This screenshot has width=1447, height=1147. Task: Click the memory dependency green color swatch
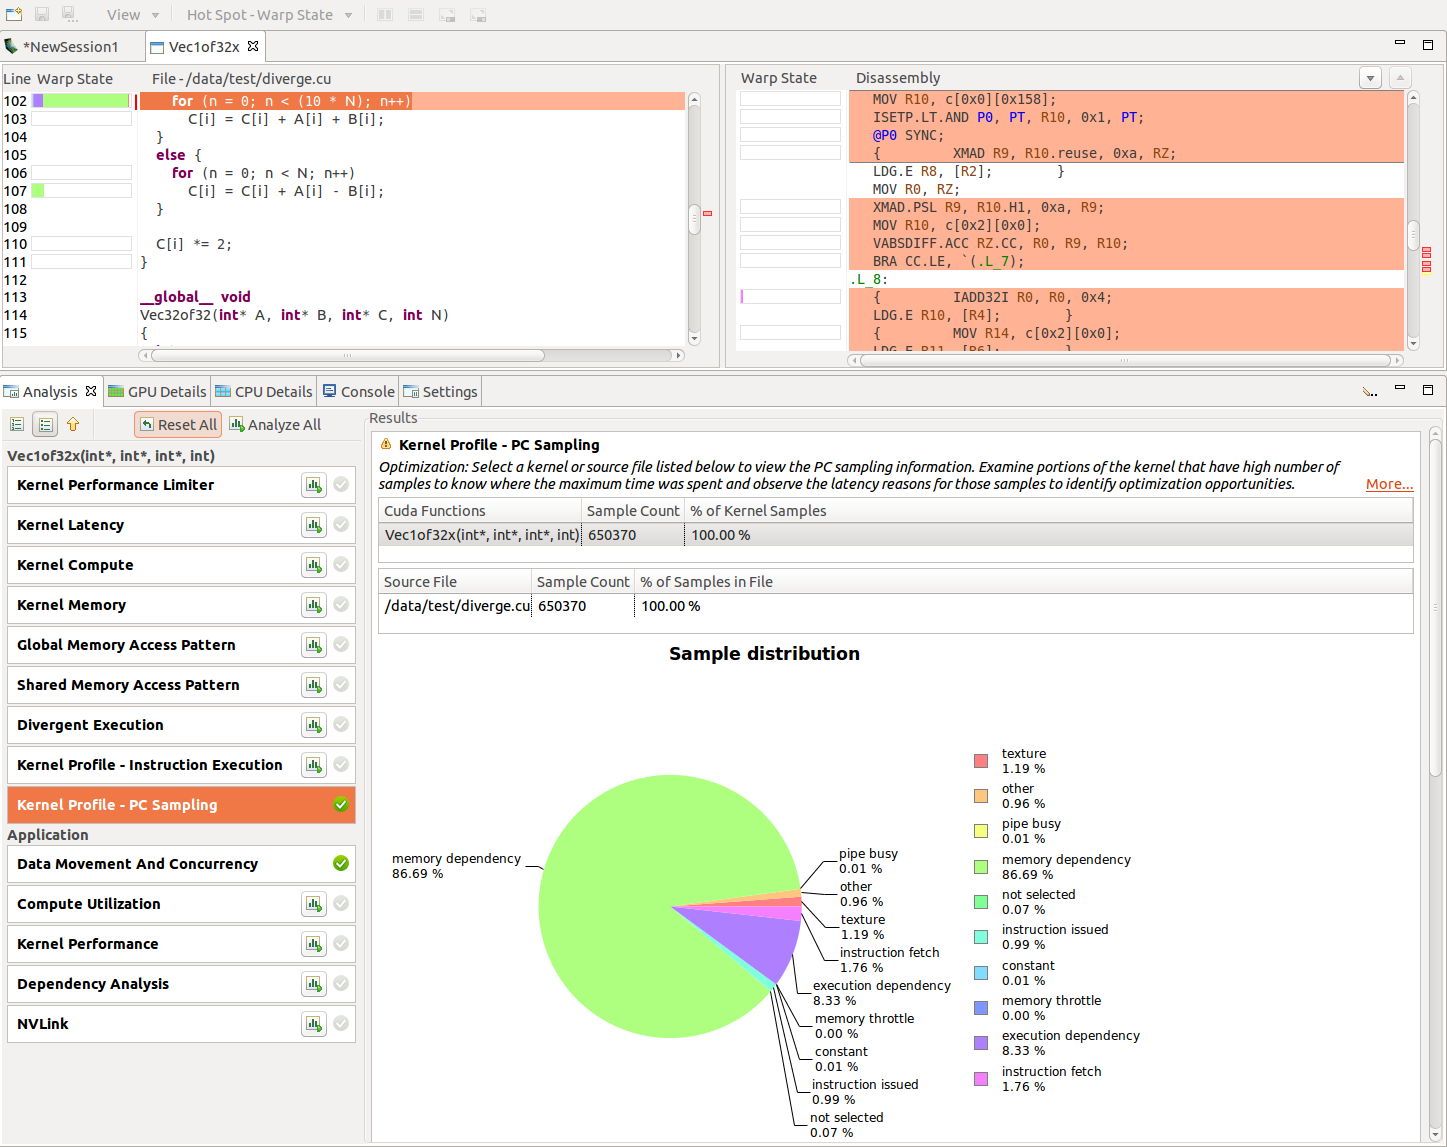click(980, 867)
